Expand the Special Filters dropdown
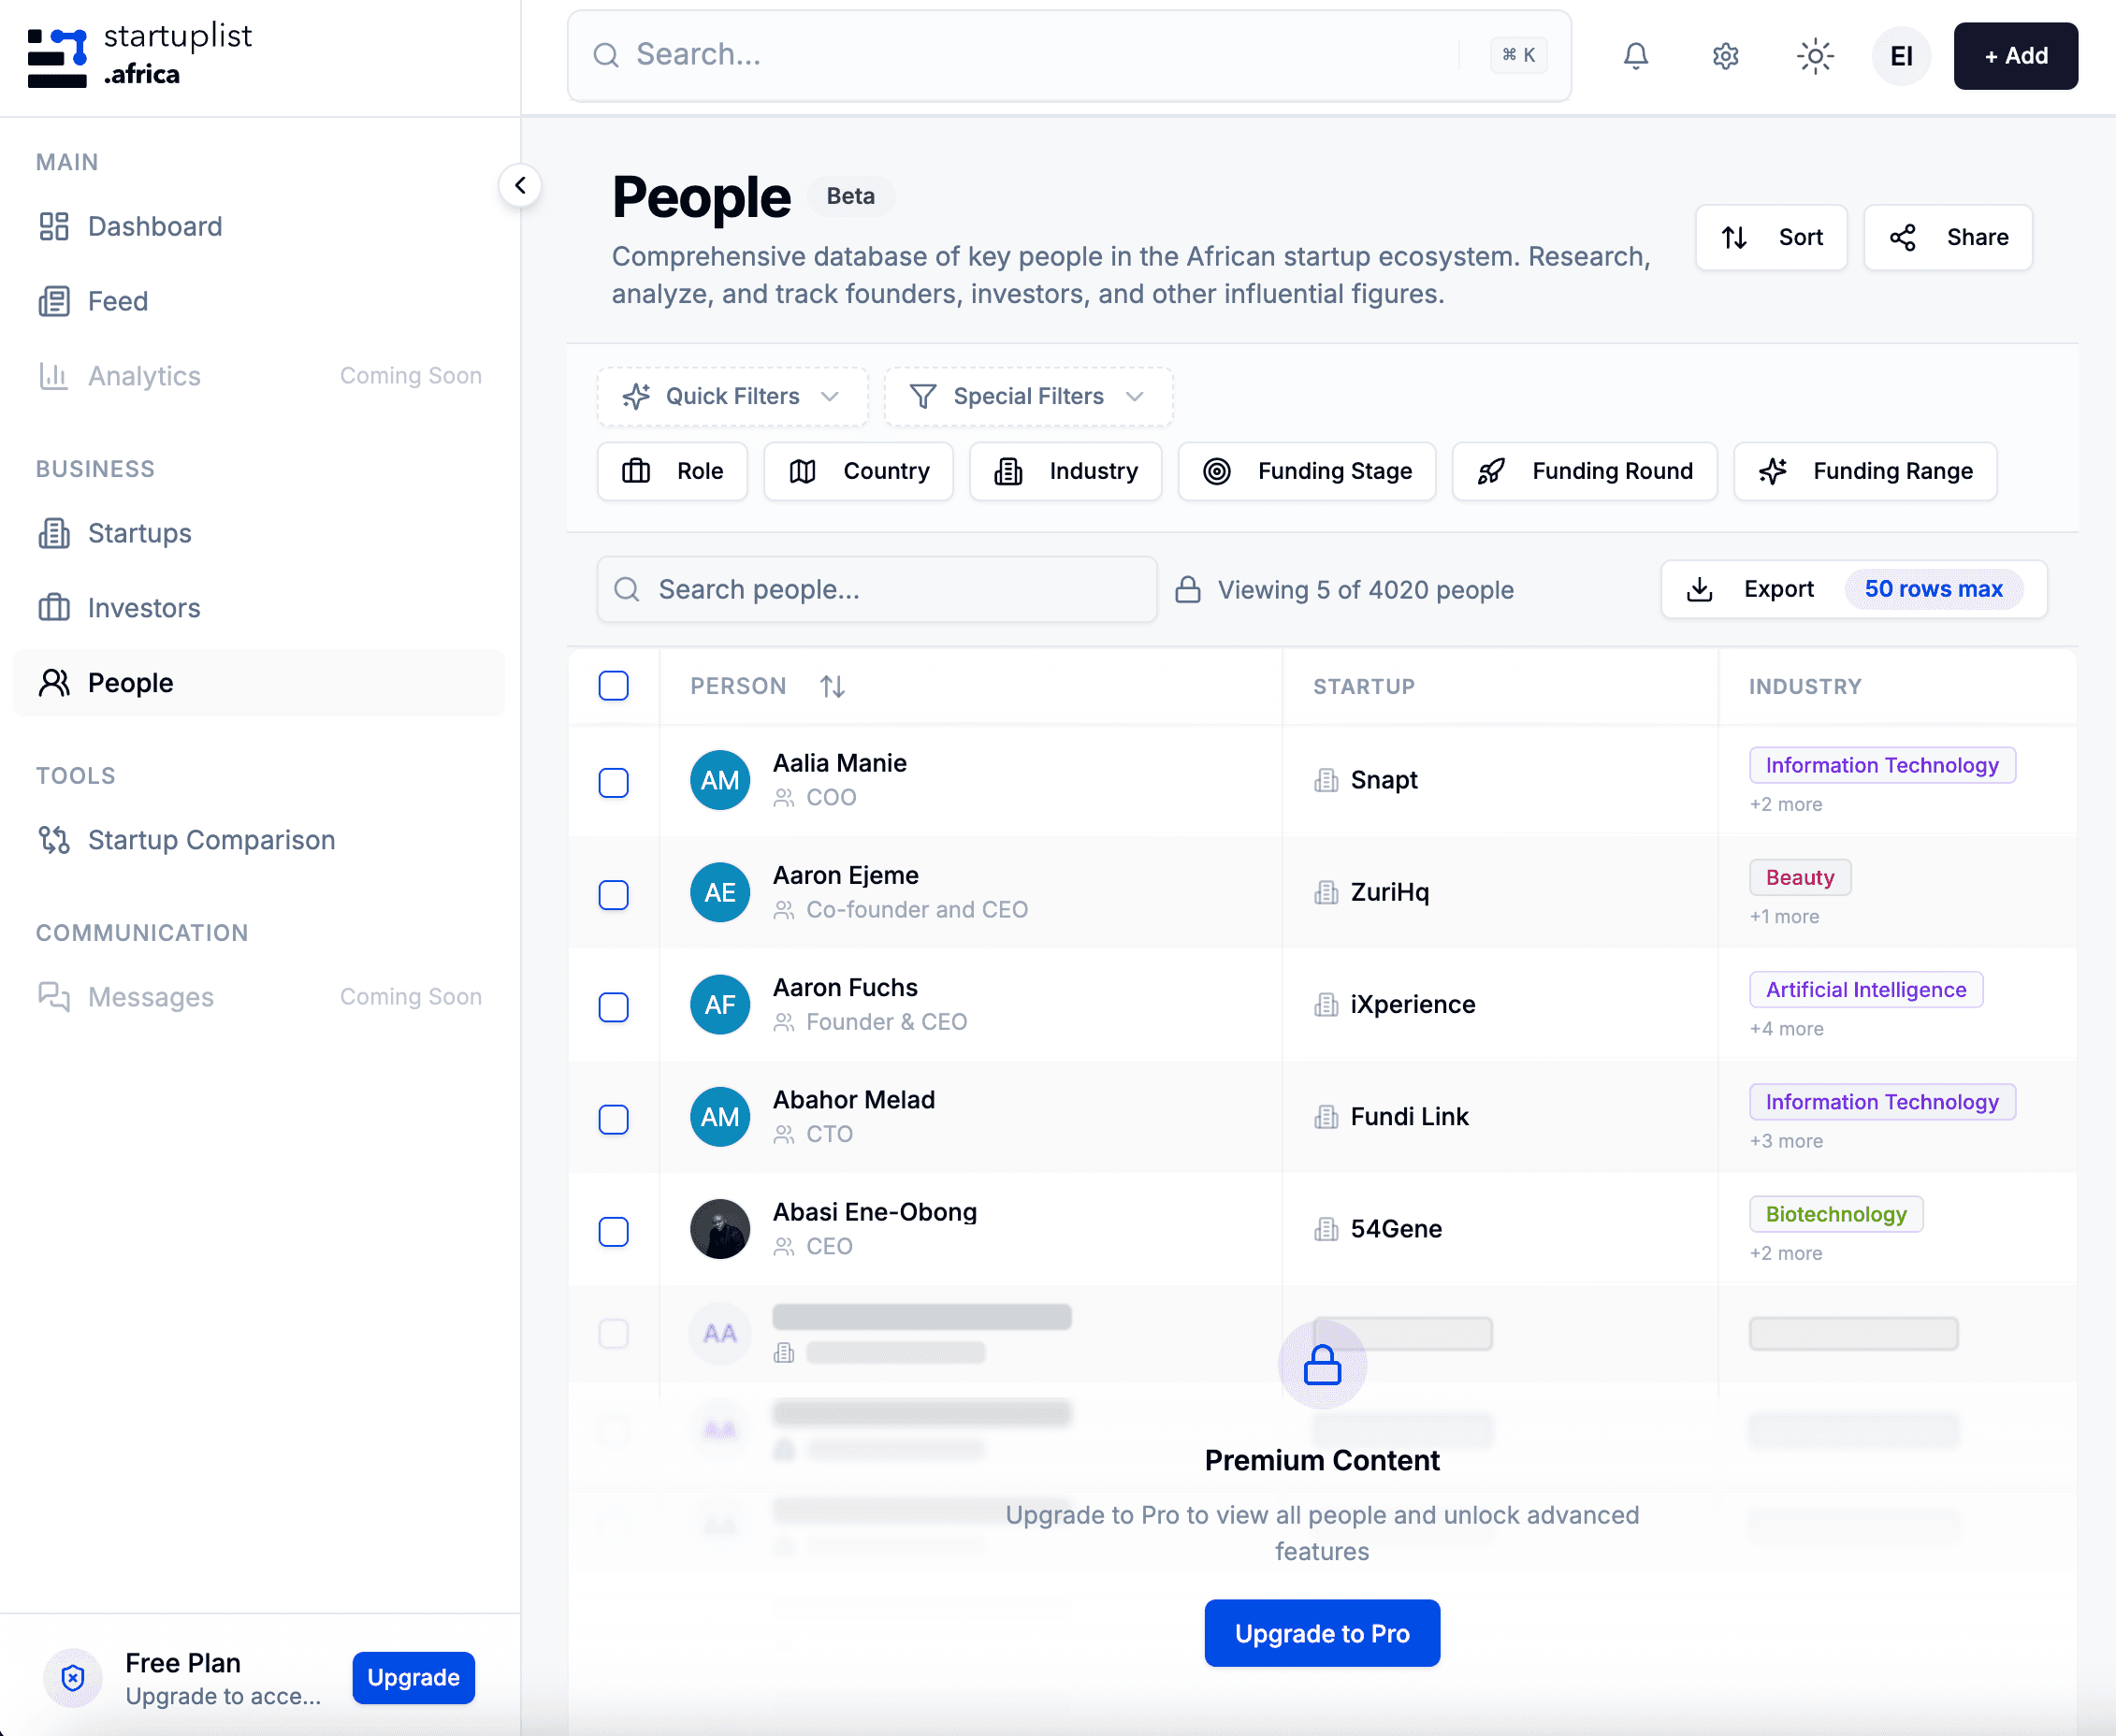2116x1736 pixels. point(1028,396)
